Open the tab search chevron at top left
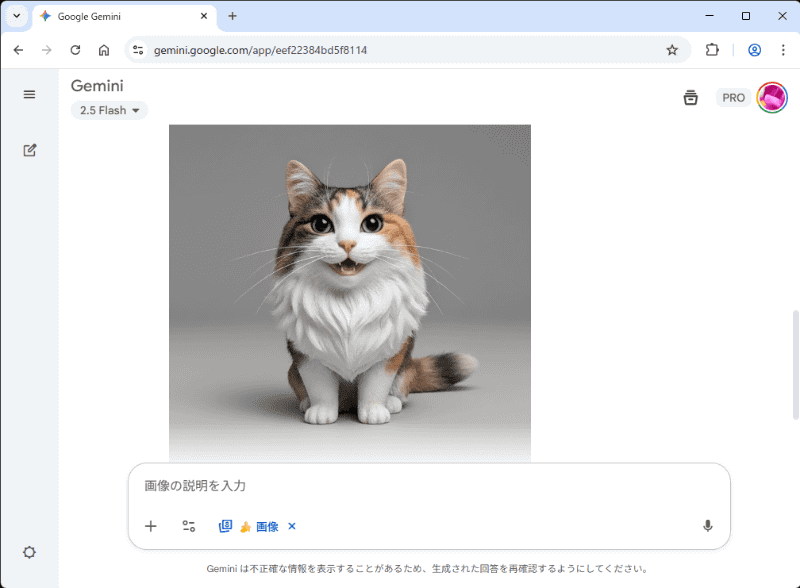Viewport: 800px width, 588px height. [15, 16]
